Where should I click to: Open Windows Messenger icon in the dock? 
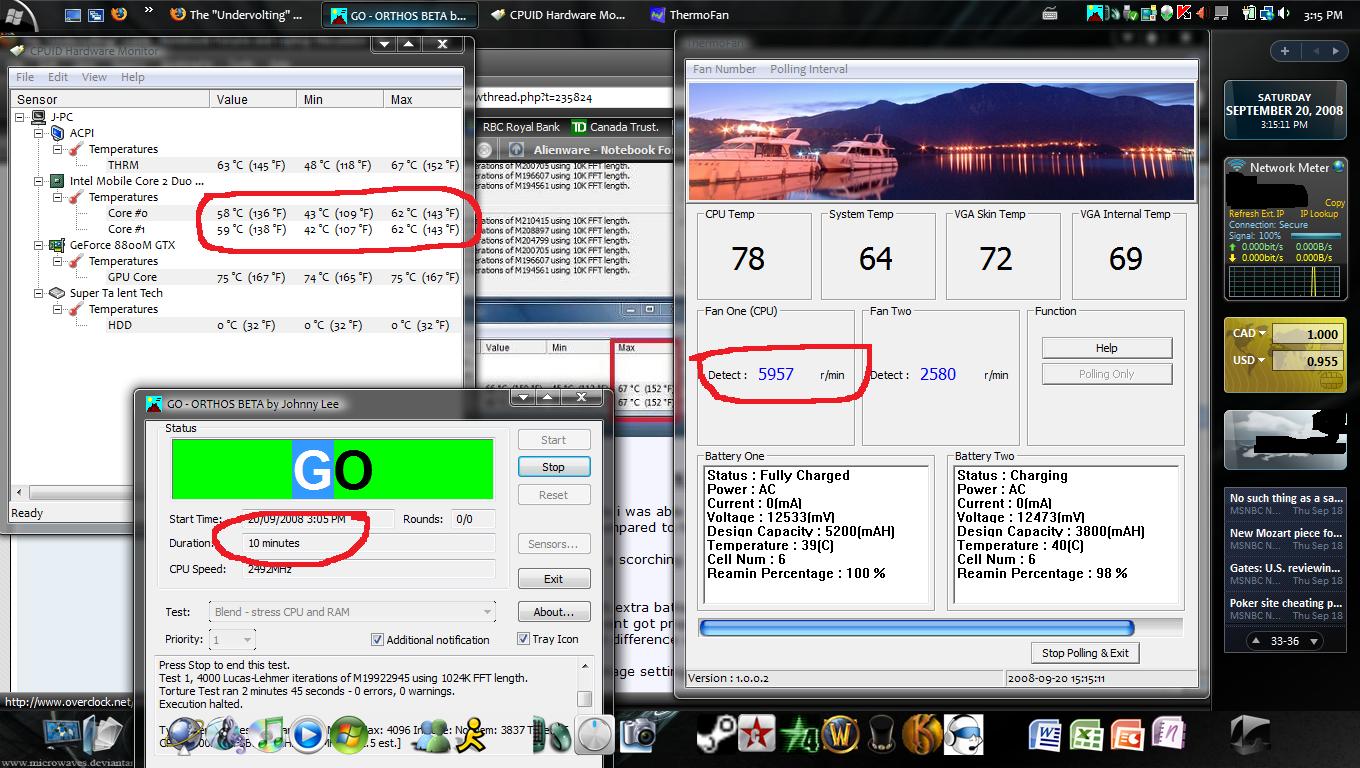(430, 736)
